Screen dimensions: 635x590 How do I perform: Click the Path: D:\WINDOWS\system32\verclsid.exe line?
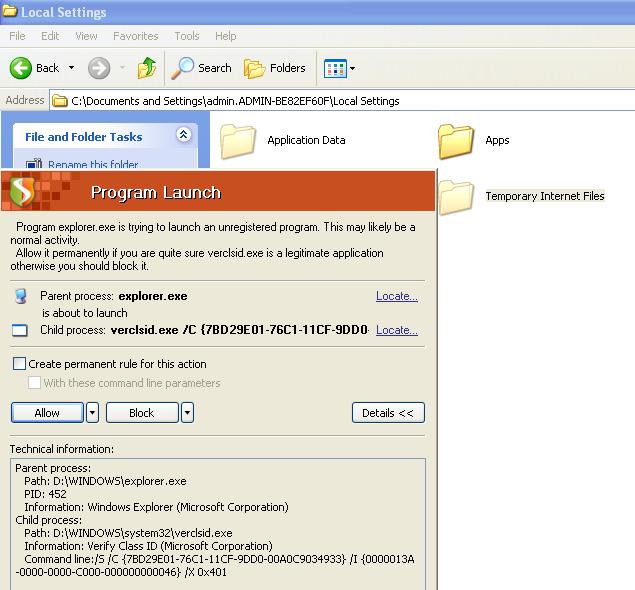pyautogui.click(x=128, y=533)
